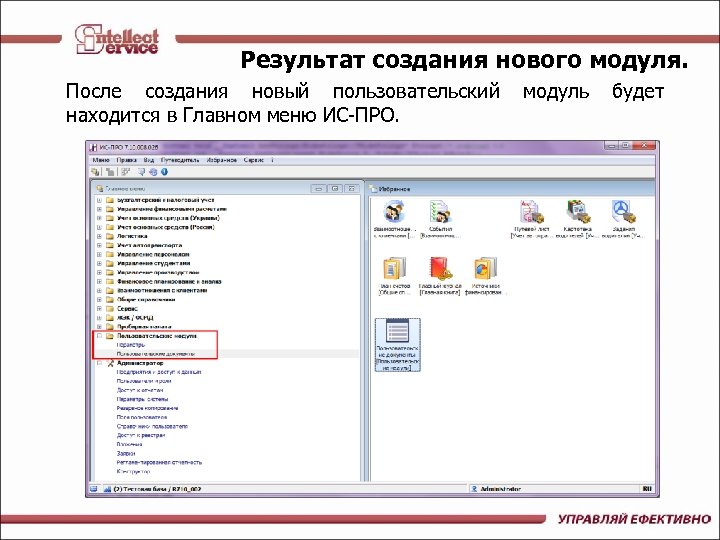Open the План счетов folder icon
The image size is (720, 540).
(x=394, y=269)
